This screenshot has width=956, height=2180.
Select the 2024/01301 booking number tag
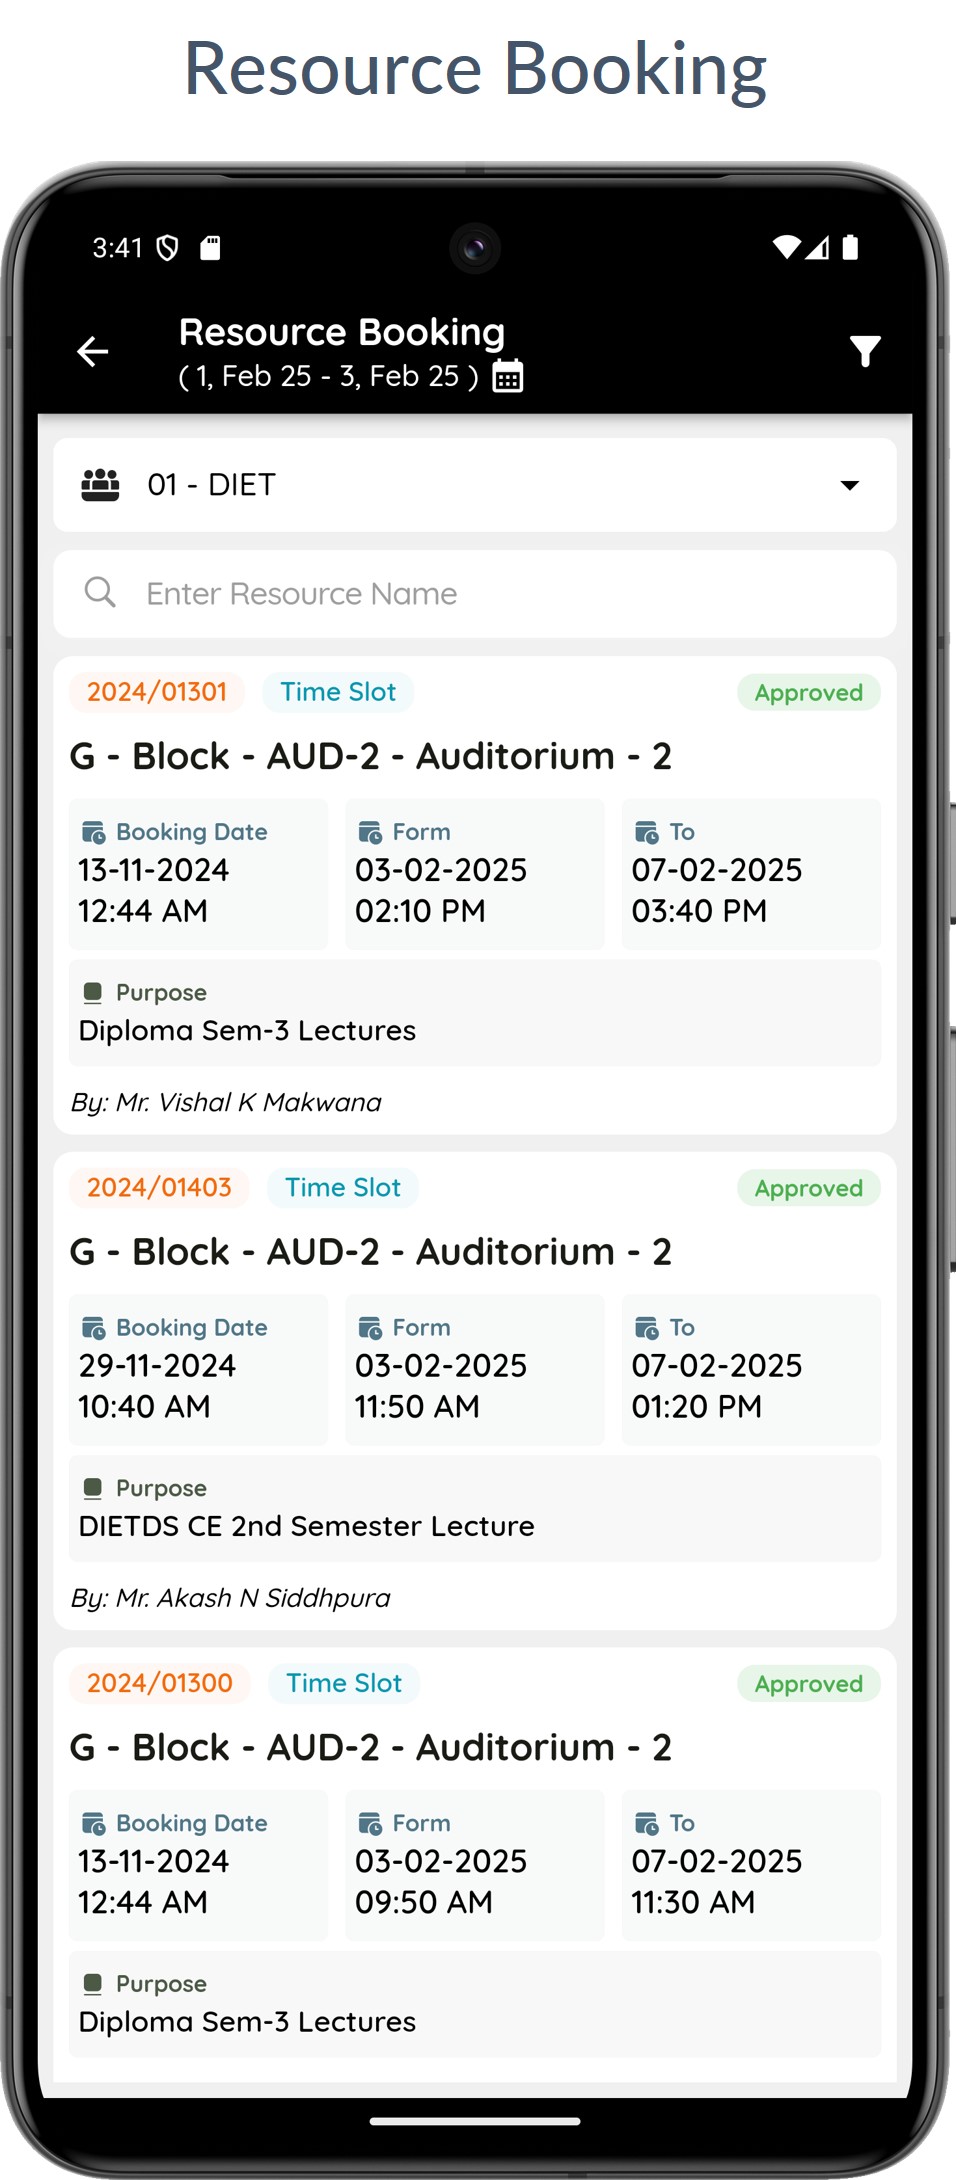pyautogui.click(x=157, y=692)
